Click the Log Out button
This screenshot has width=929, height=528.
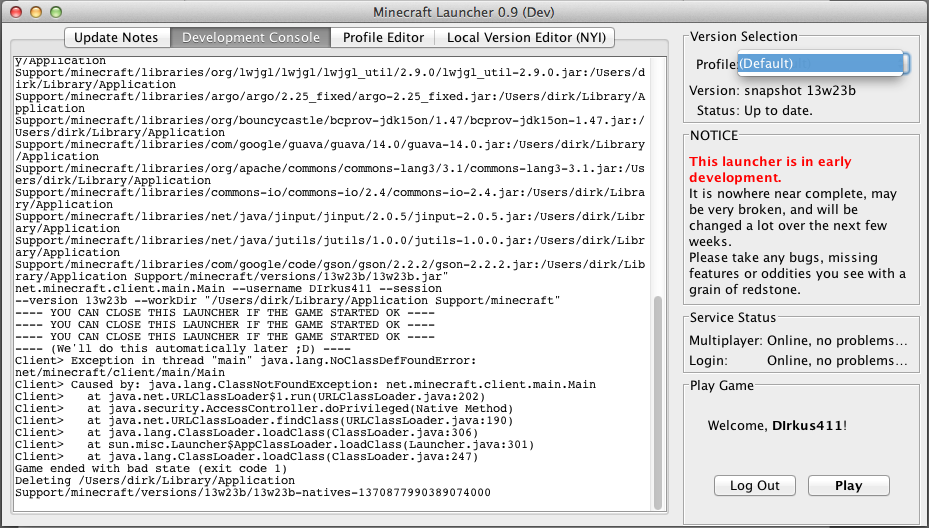[x=755, y=485]
